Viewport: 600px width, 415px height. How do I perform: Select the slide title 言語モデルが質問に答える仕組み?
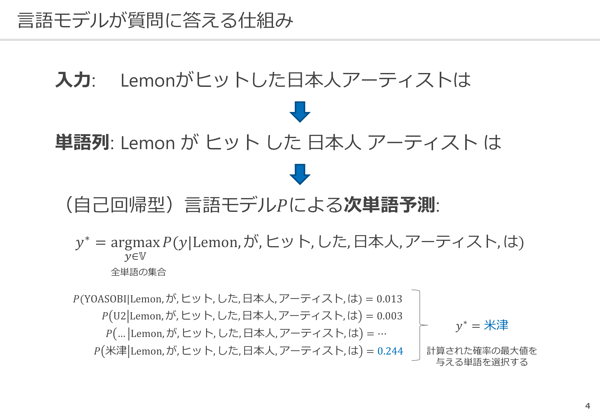pyautogui.click(x=155, y=20)
